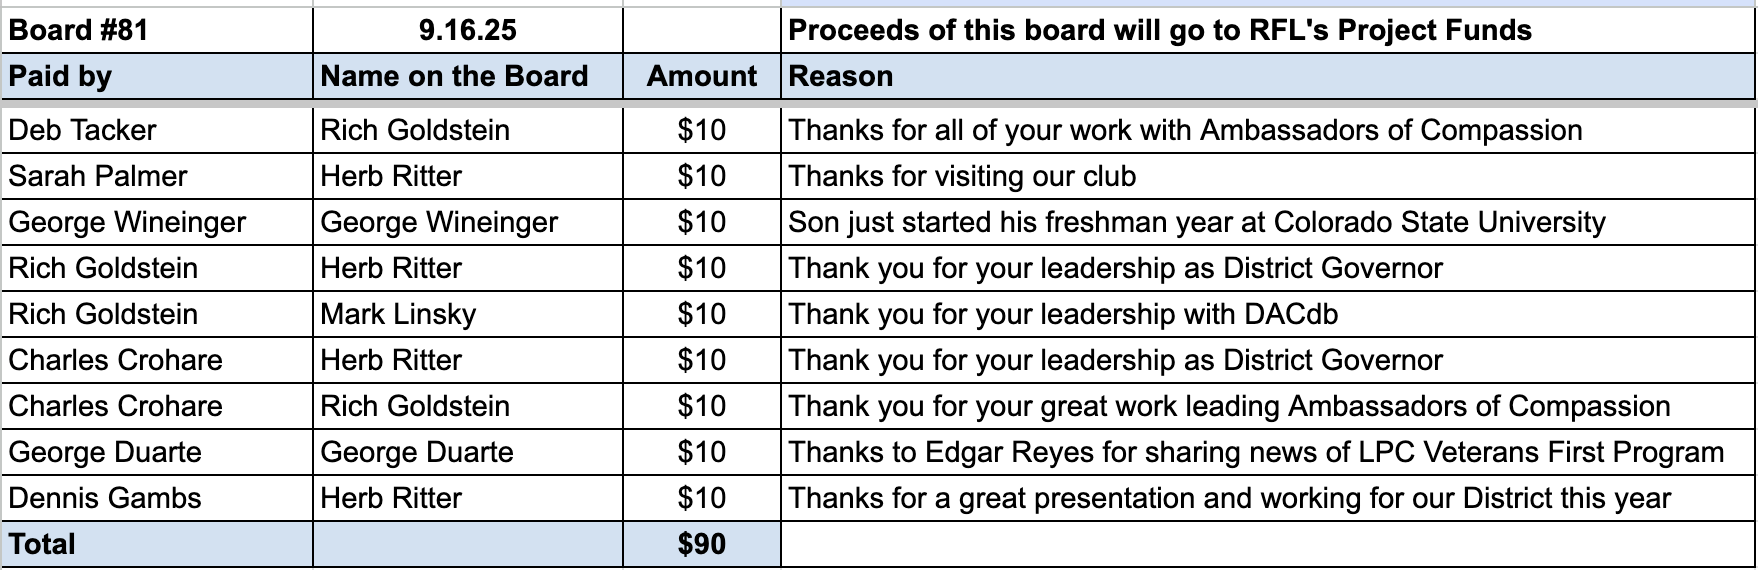The width and height of the screenshot is (1758, 570).
Task: Click the $90 total amount cell
Action: [x=702, y=544]
